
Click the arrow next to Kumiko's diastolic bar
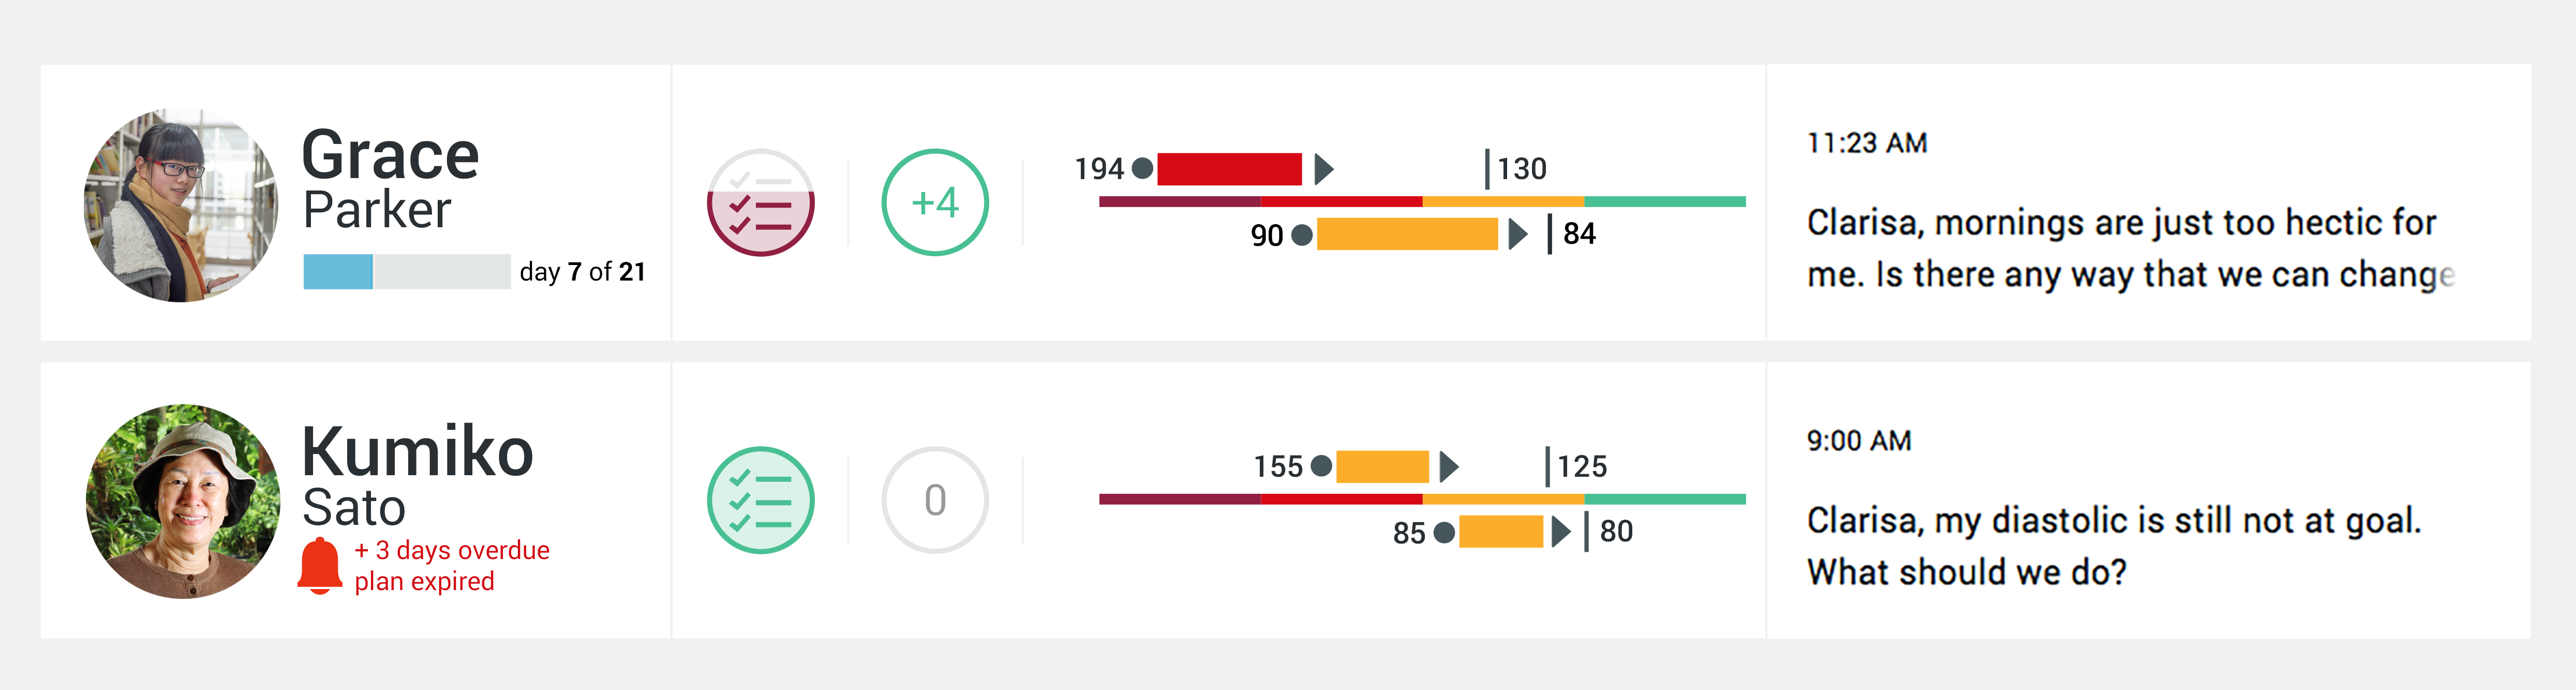click(1561, 531)
